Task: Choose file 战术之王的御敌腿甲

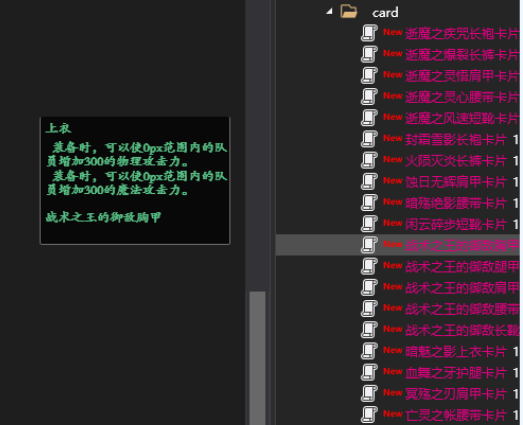Action: pyautogui.click(x=462, y=267)
